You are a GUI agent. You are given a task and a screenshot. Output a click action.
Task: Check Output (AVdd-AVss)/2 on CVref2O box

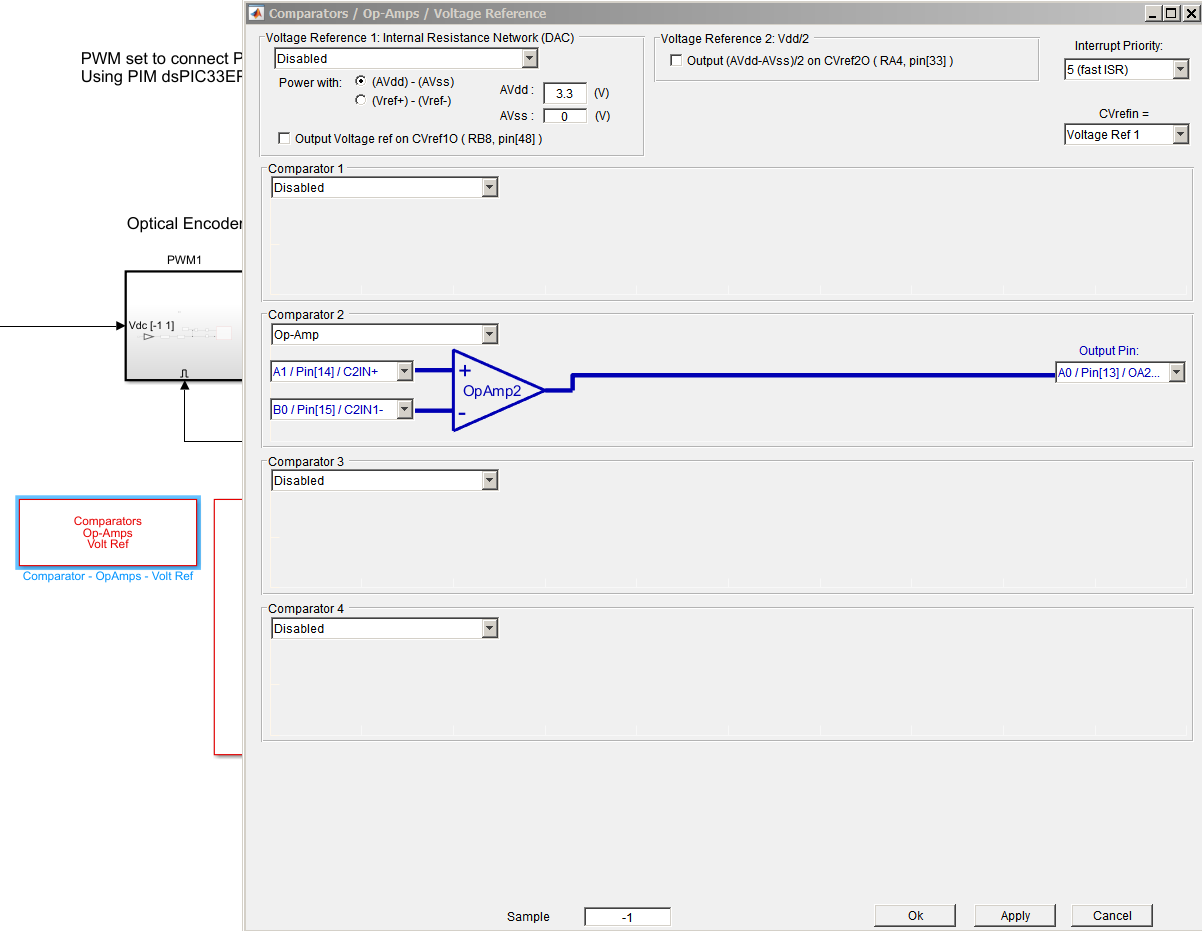tap(676, 61)
